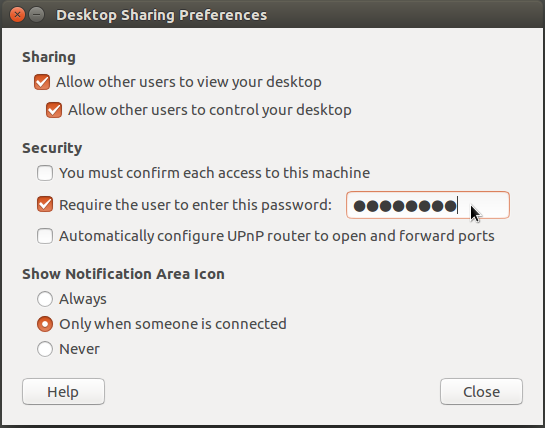
Task: Click the Show Notification Area Icon heading
Action: tap(123, 274)
